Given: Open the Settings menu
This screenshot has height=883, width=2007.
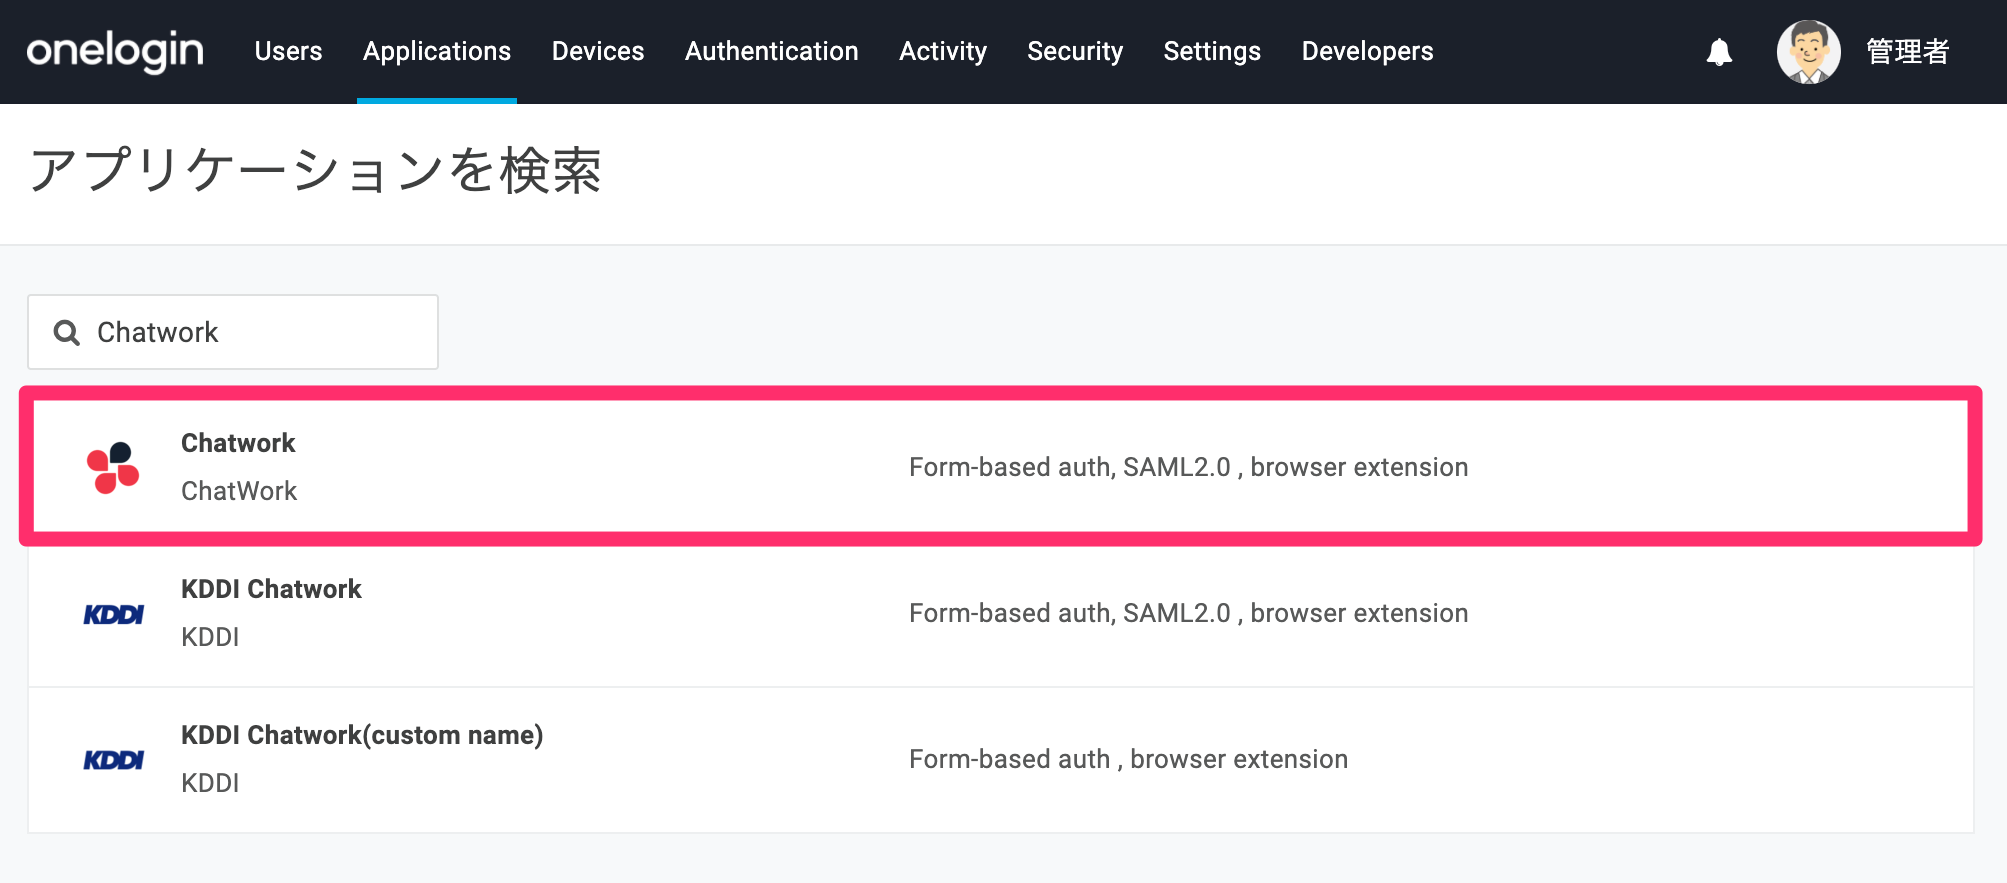Looking at the screenshot, I should (x=1212, y=51).
